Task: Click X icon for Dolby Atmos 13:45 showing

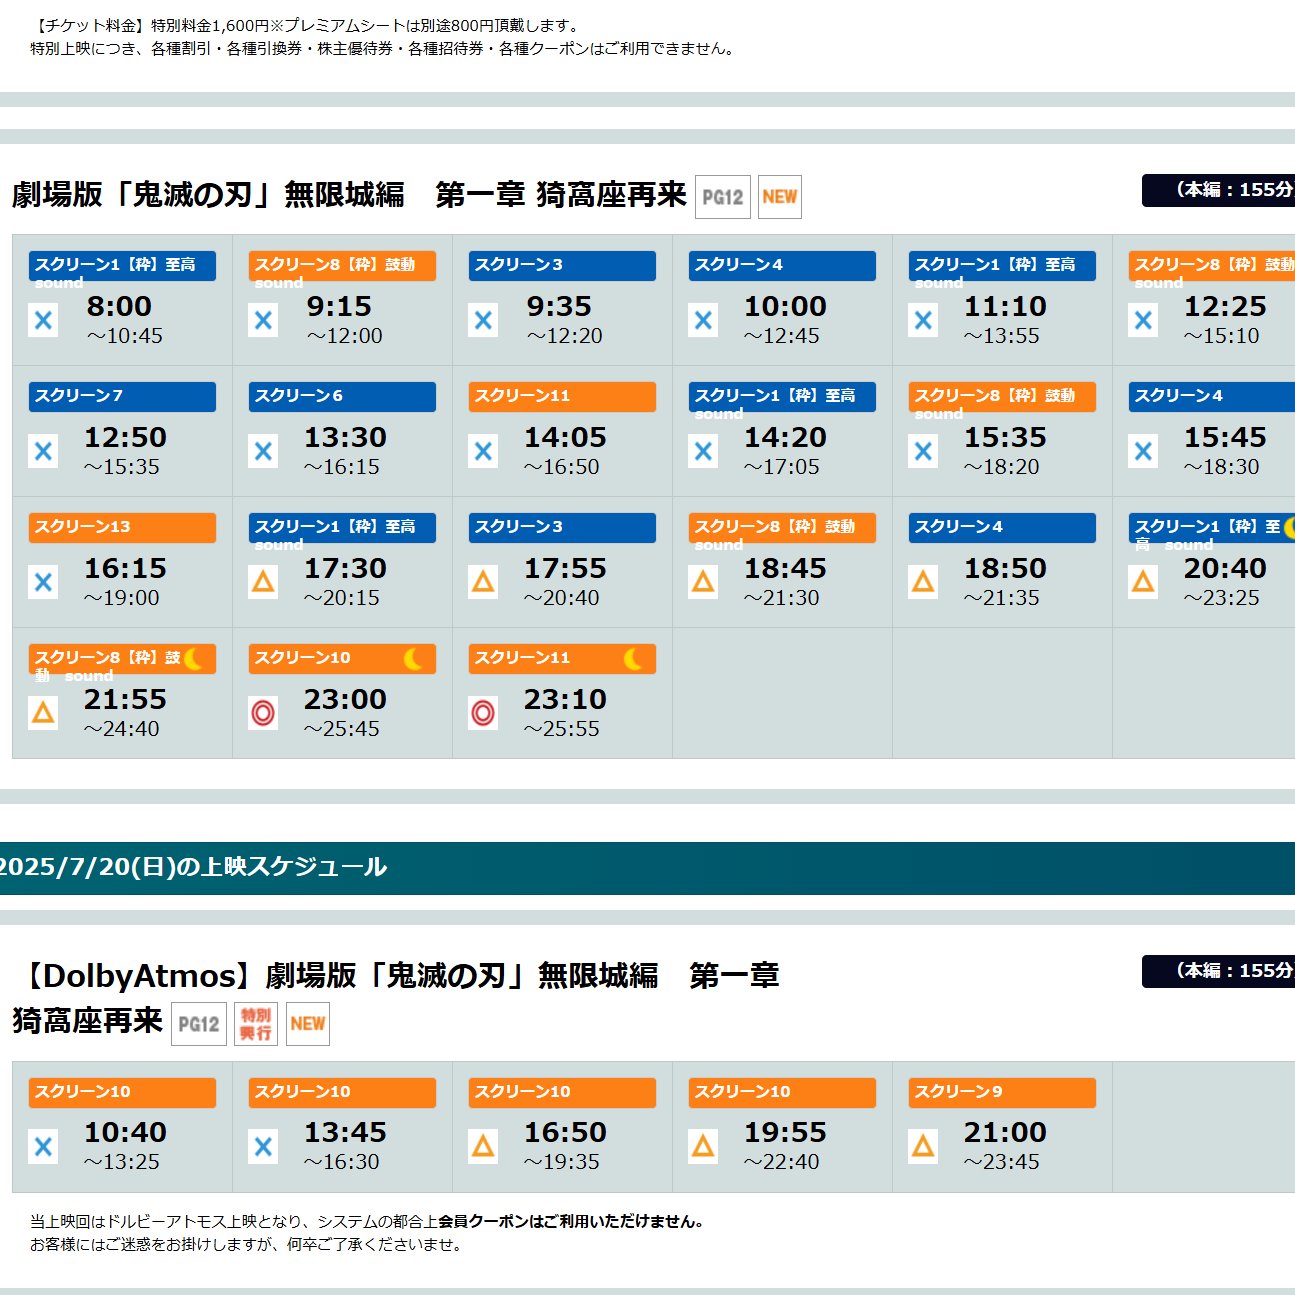Action: point(263,1147)
